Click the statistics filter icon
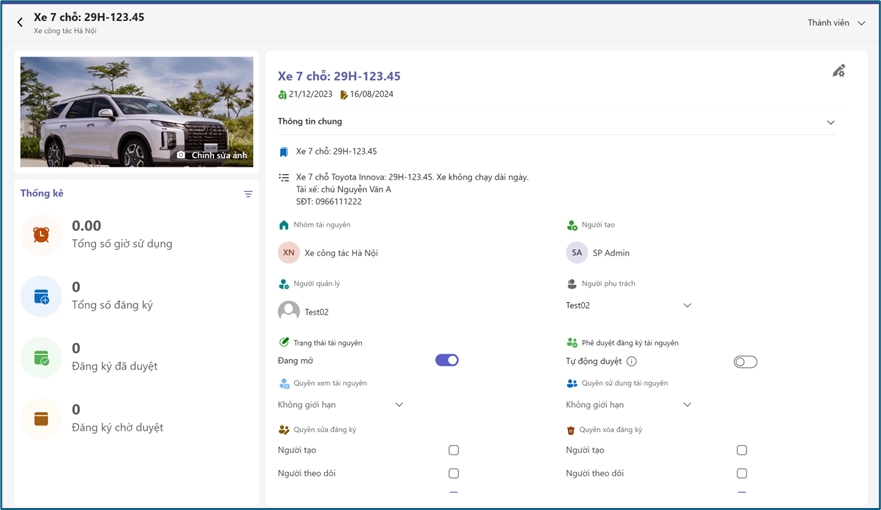The width and height of the screenshot is (881, 510). (x=248, y=194)
